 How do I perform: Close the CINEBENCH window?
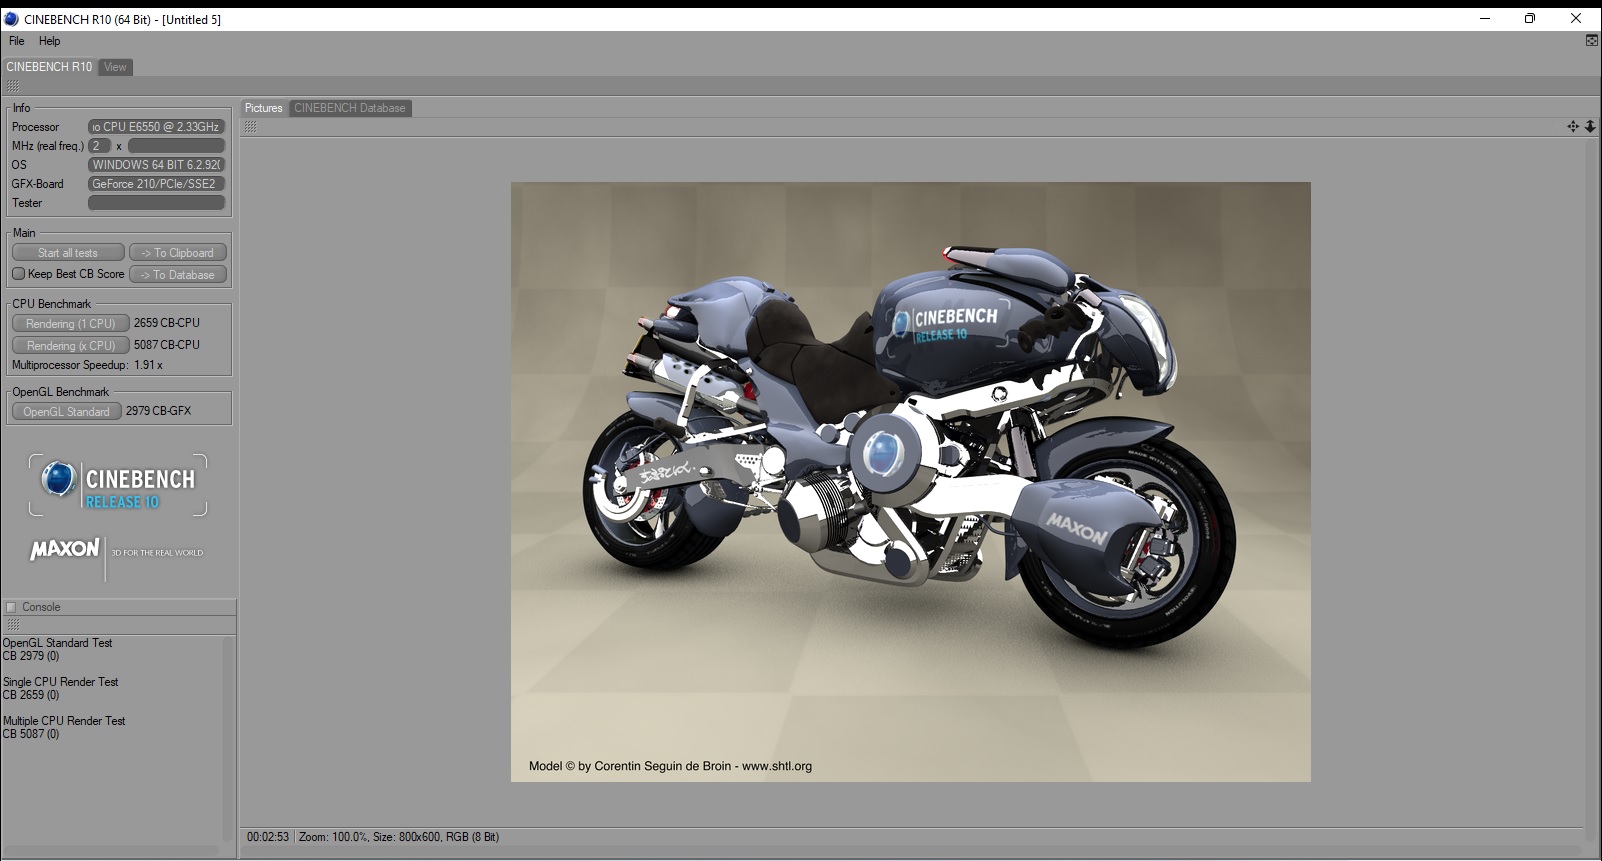[1577, 18]
